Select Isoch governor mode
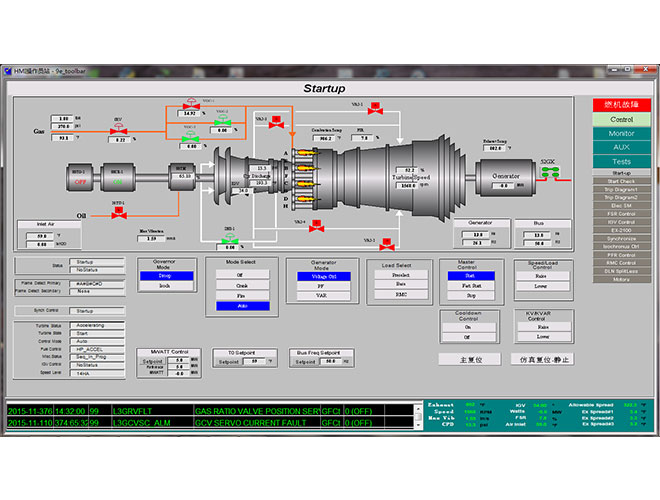The image size is (660, 500). point(166,286)
